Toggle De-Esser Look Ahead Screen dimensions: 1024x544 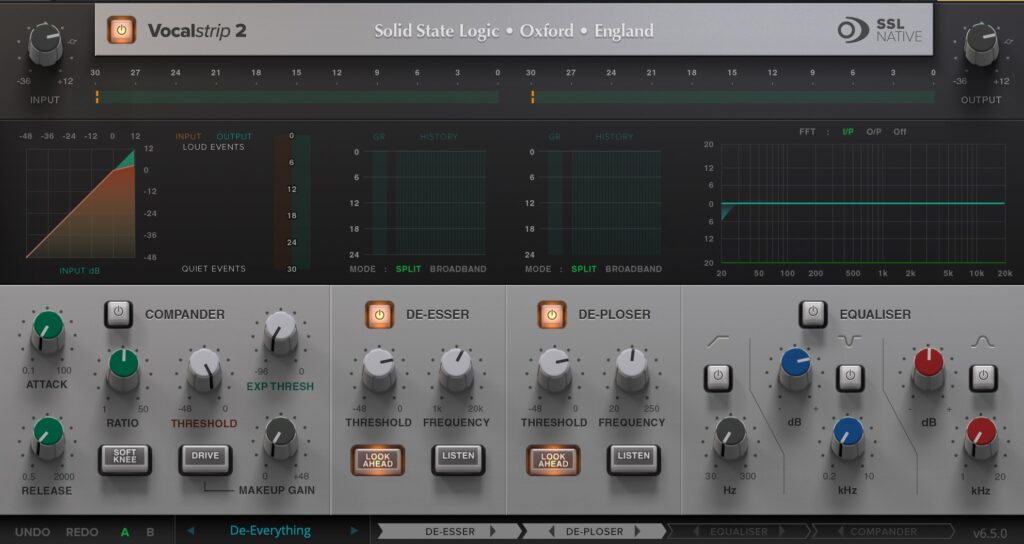378,460
